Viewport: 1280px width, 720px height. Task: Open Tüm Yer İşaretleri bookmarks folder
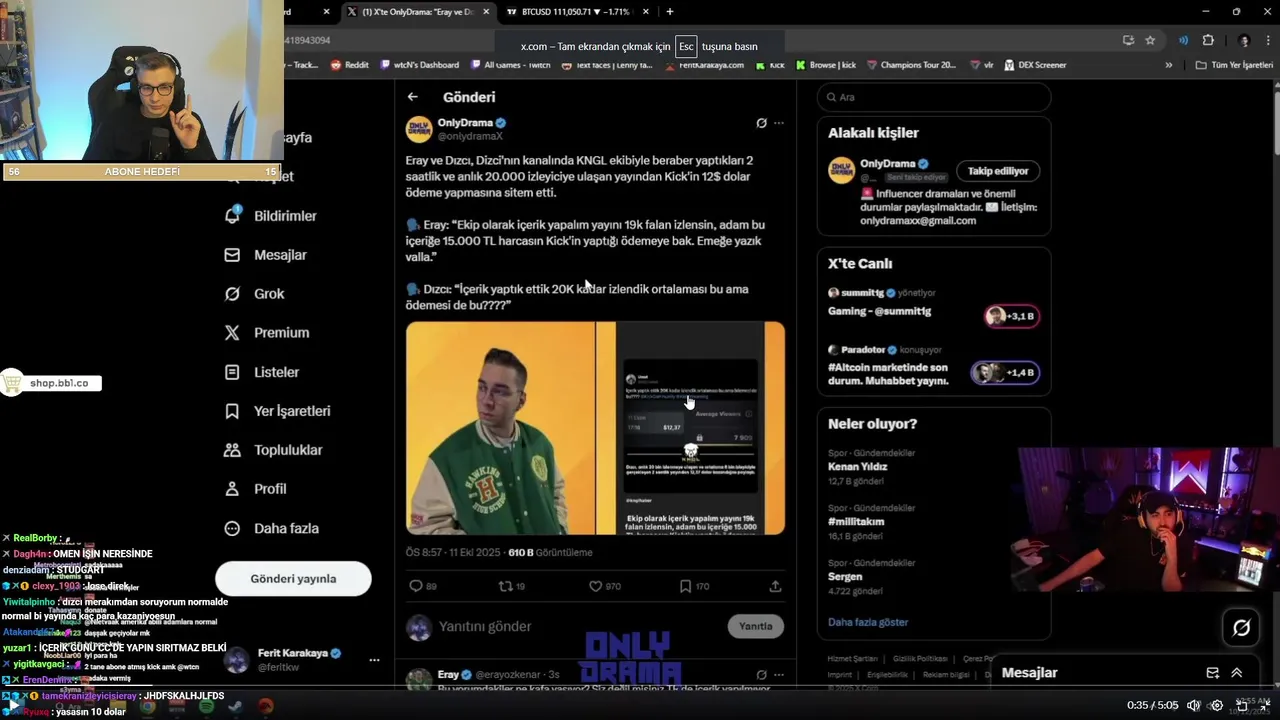point(1233,65)
